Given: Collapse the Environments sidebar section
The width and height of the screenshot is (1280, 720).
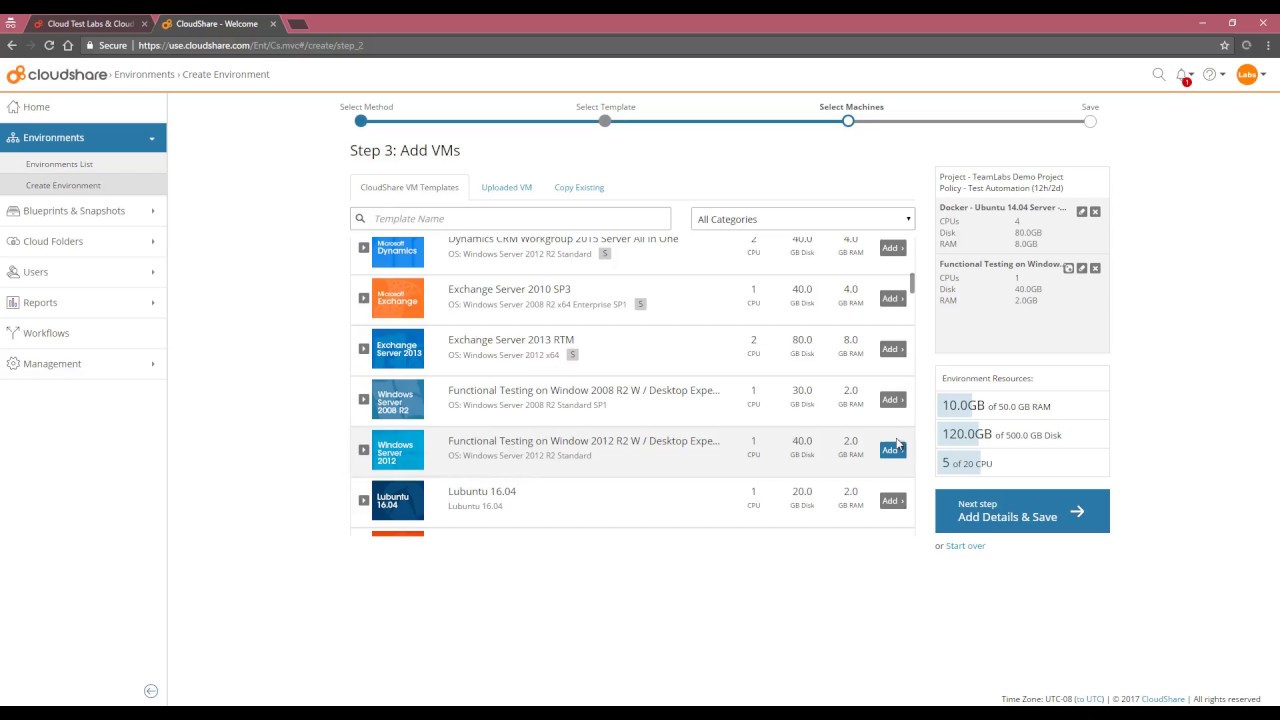Looking at the screenshot, I should coord(83,138).
